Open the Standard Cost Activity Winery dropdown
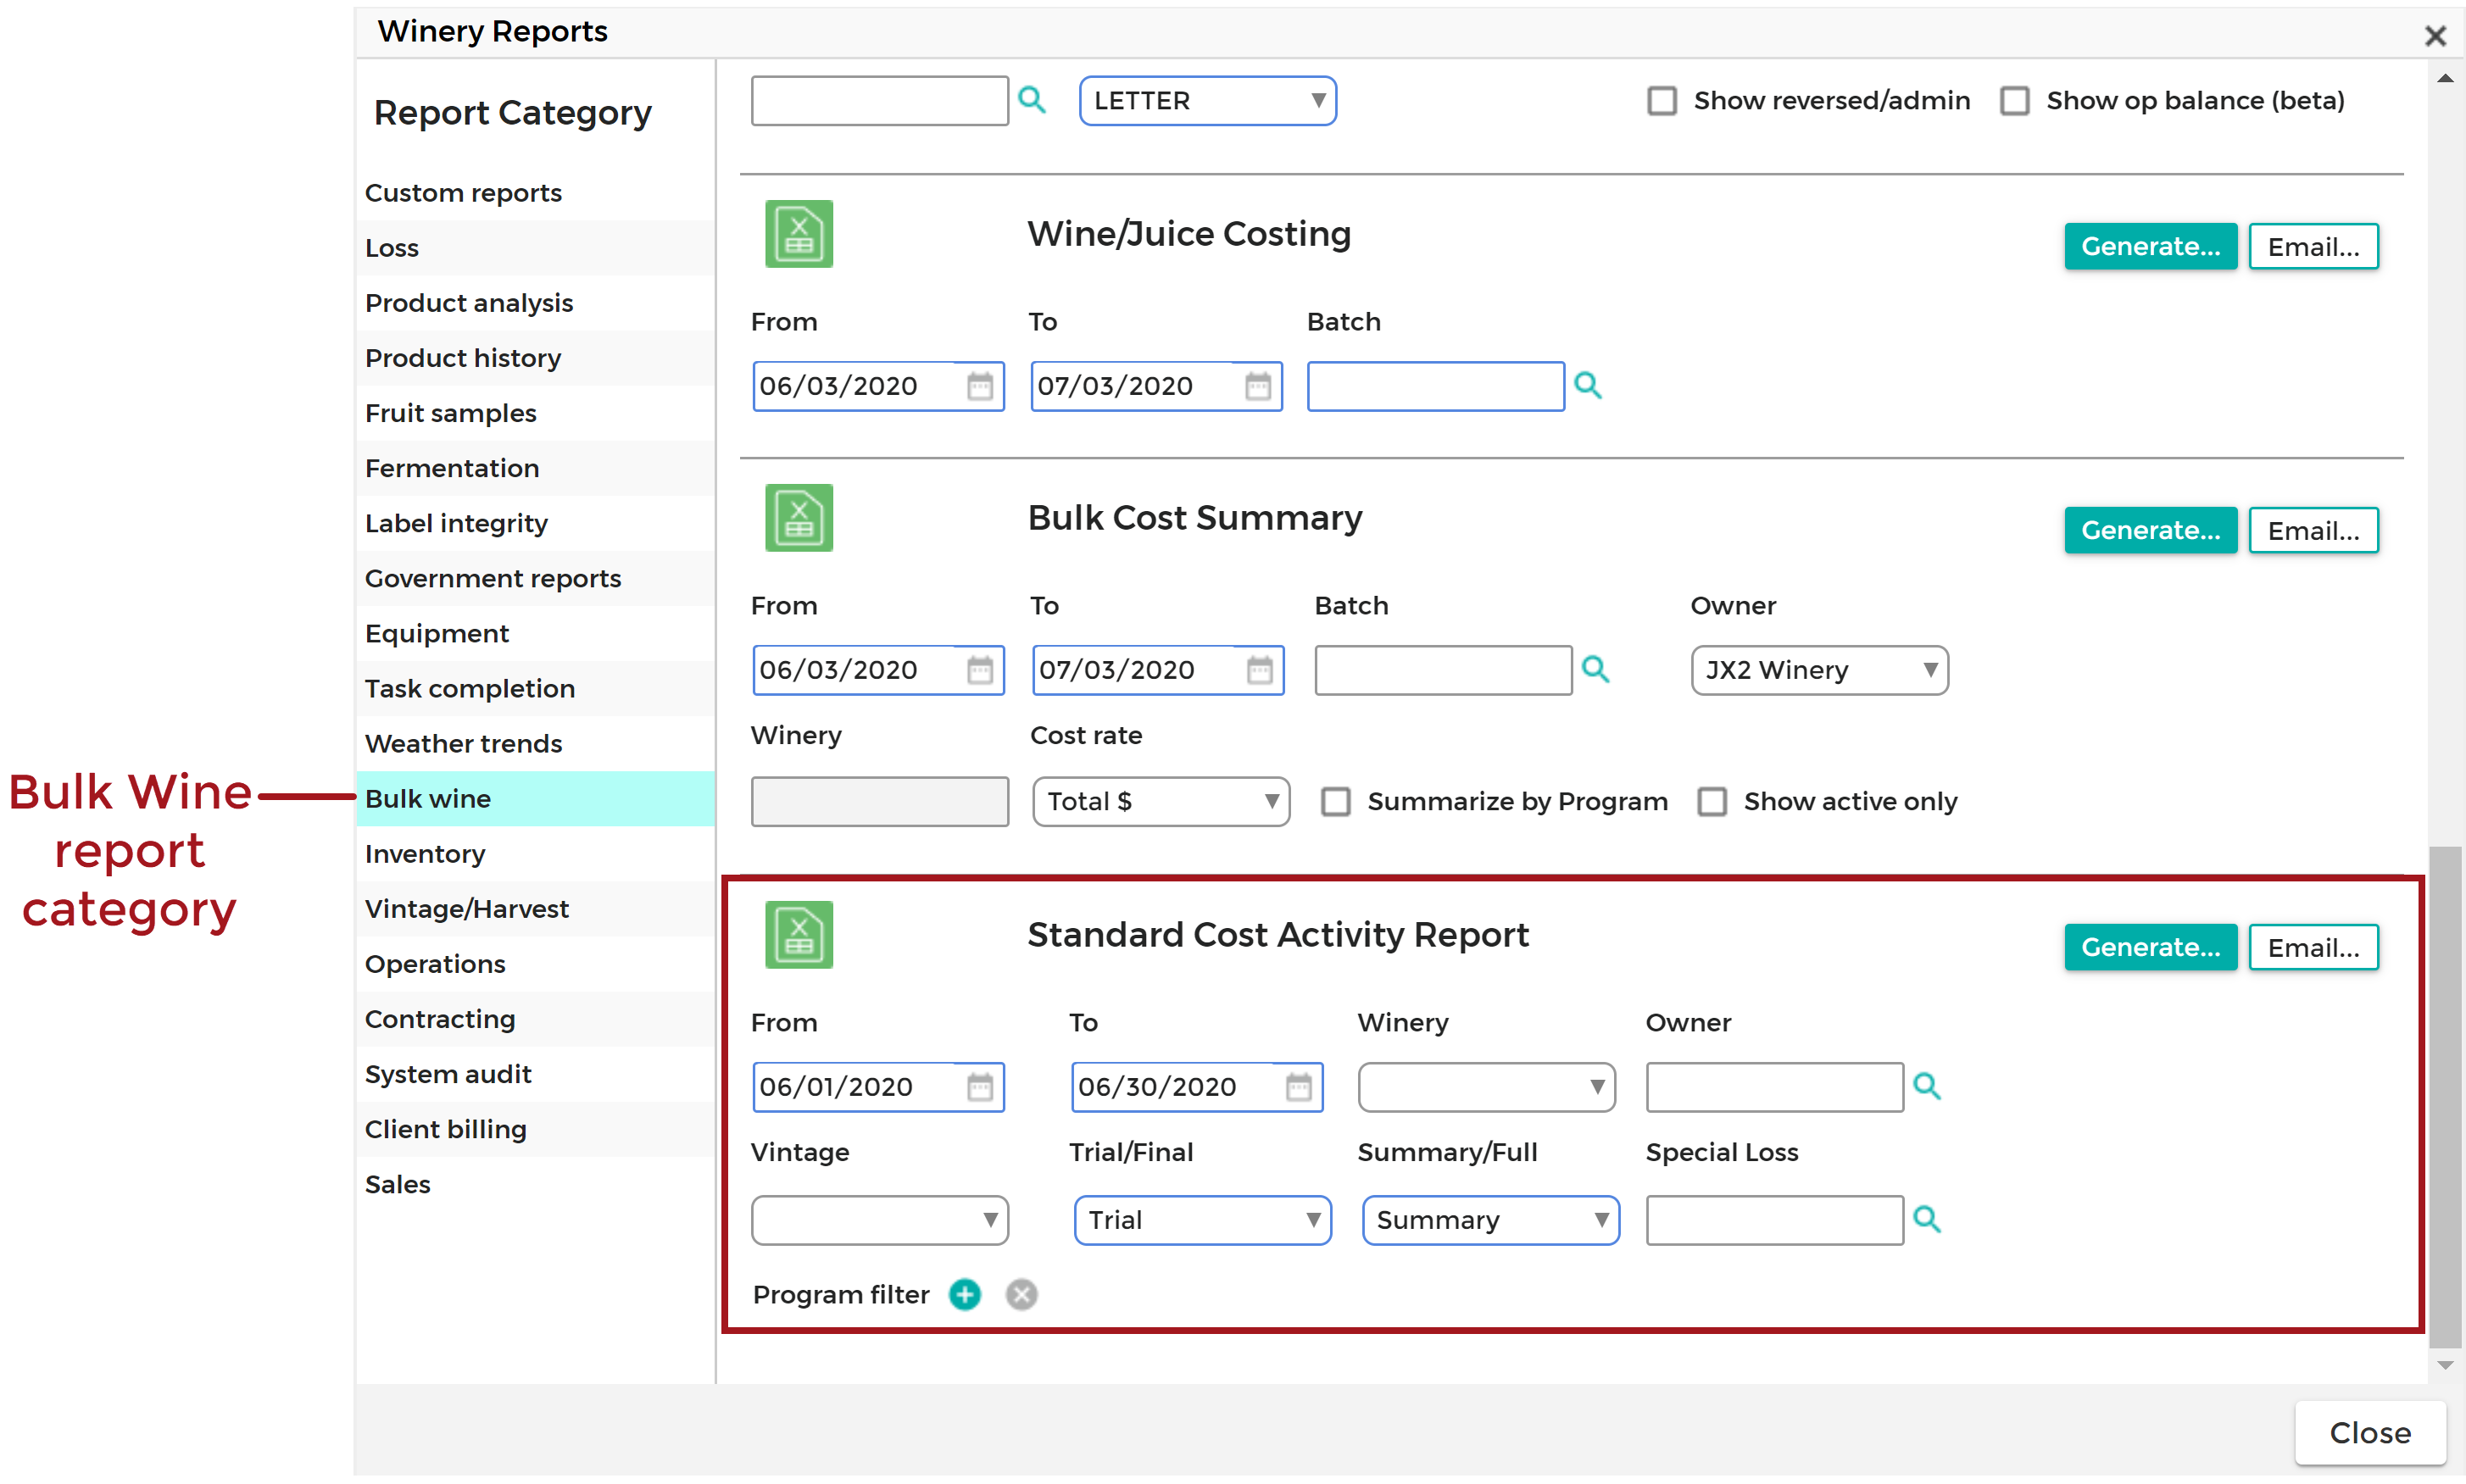The image size is (2466, 1484). point(1486,1087)
